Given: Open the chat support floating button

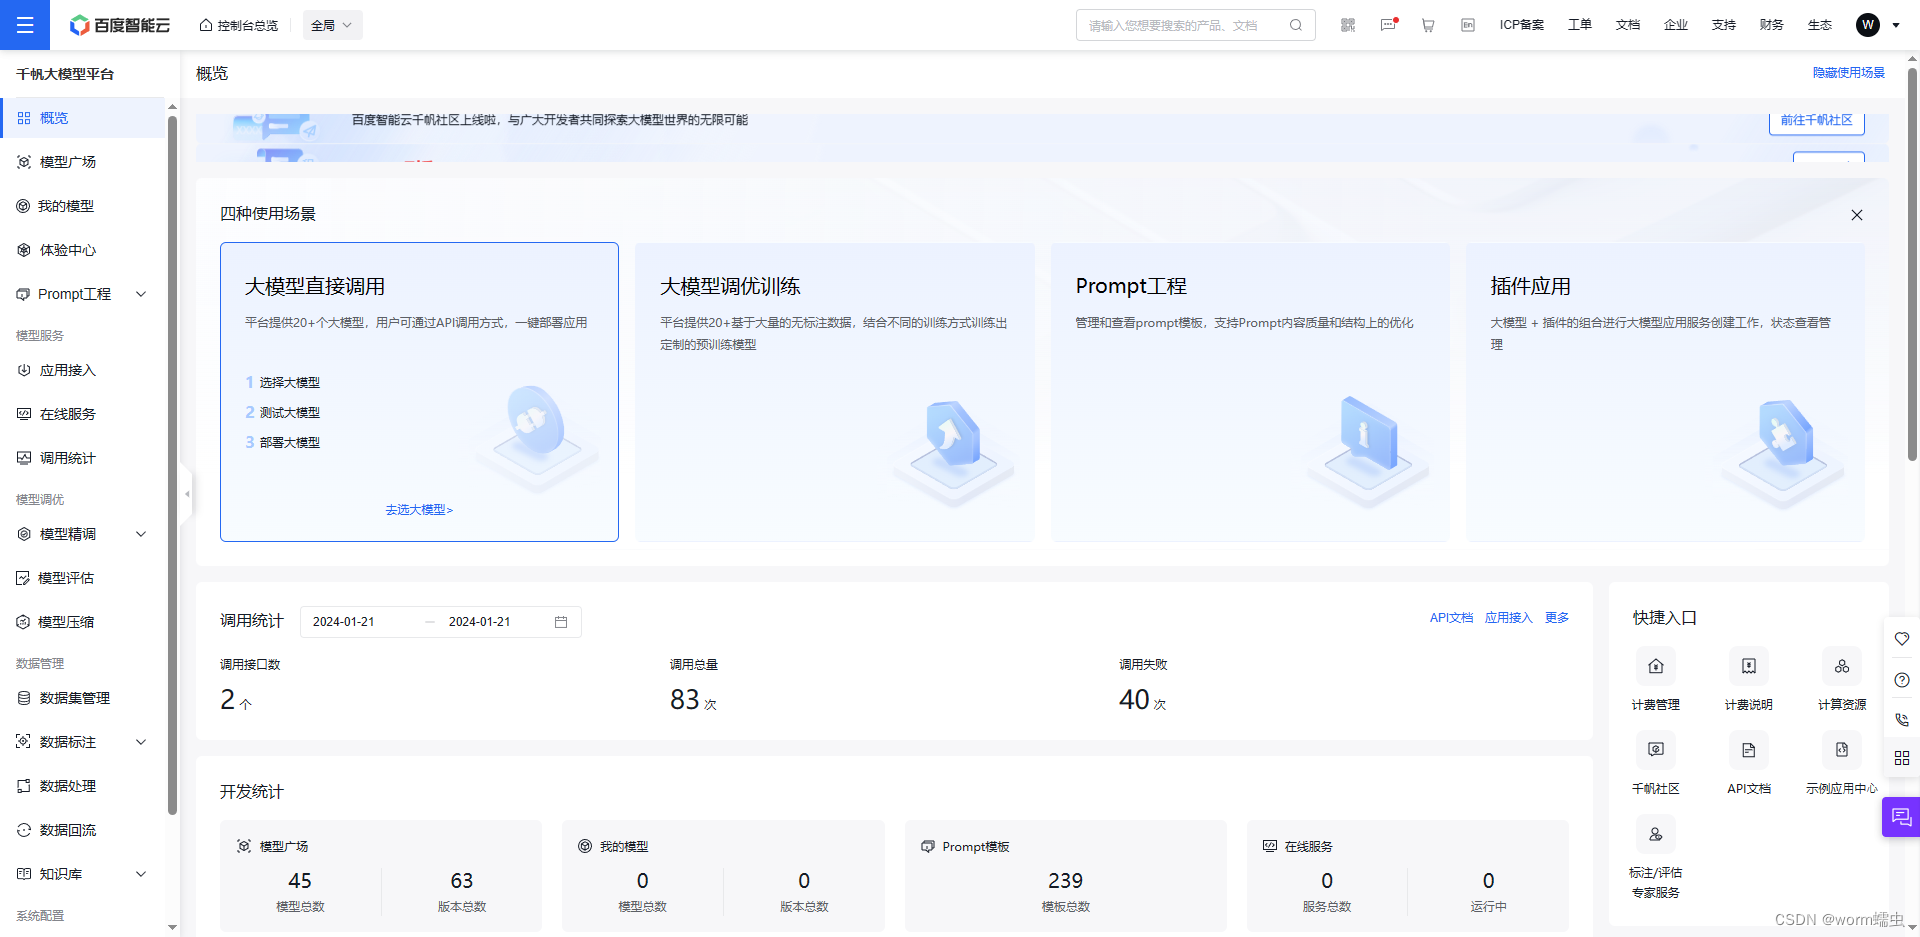Looking at the screenshot, I should tap(1902, 817).
